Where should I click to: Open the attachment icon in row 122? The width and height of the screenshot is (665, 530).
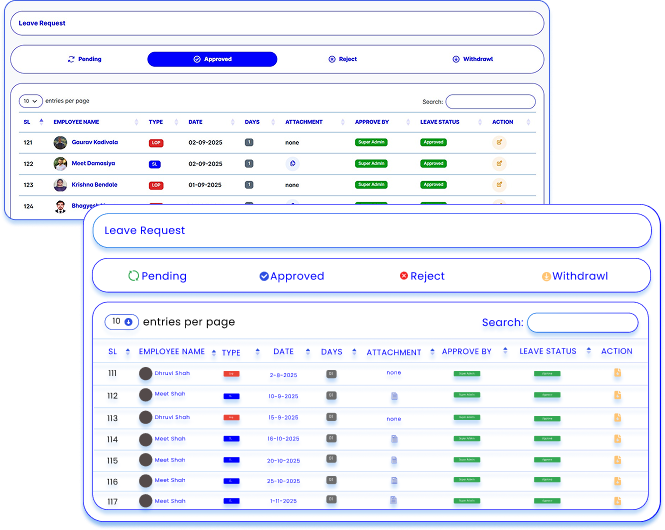(x=292, y=163)
